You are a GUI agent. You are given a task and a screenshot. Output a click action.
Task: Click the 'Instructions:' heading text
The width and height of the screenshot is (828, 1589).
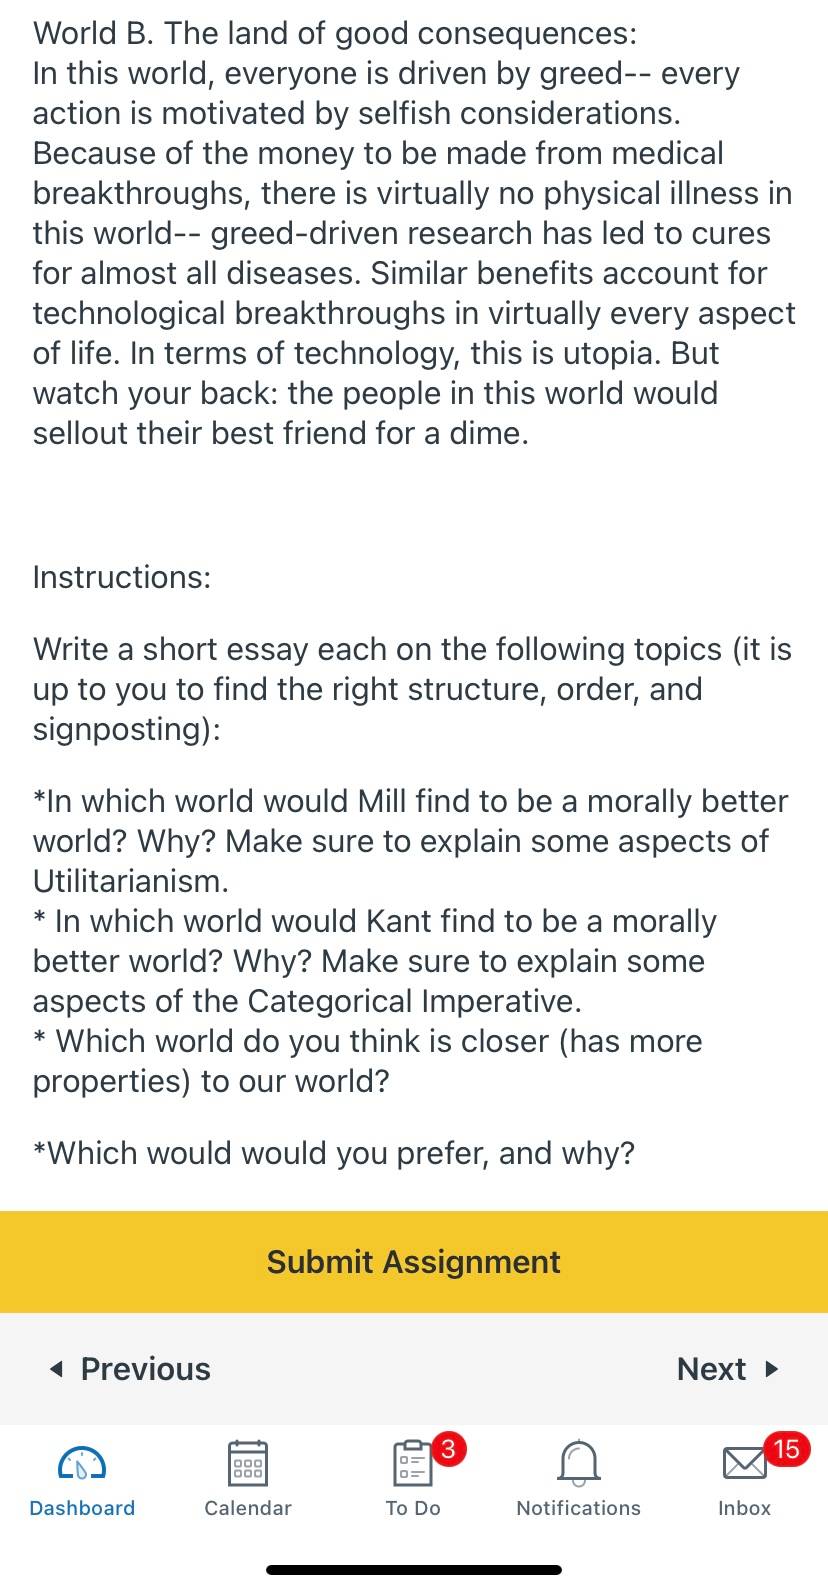(122, 577)
